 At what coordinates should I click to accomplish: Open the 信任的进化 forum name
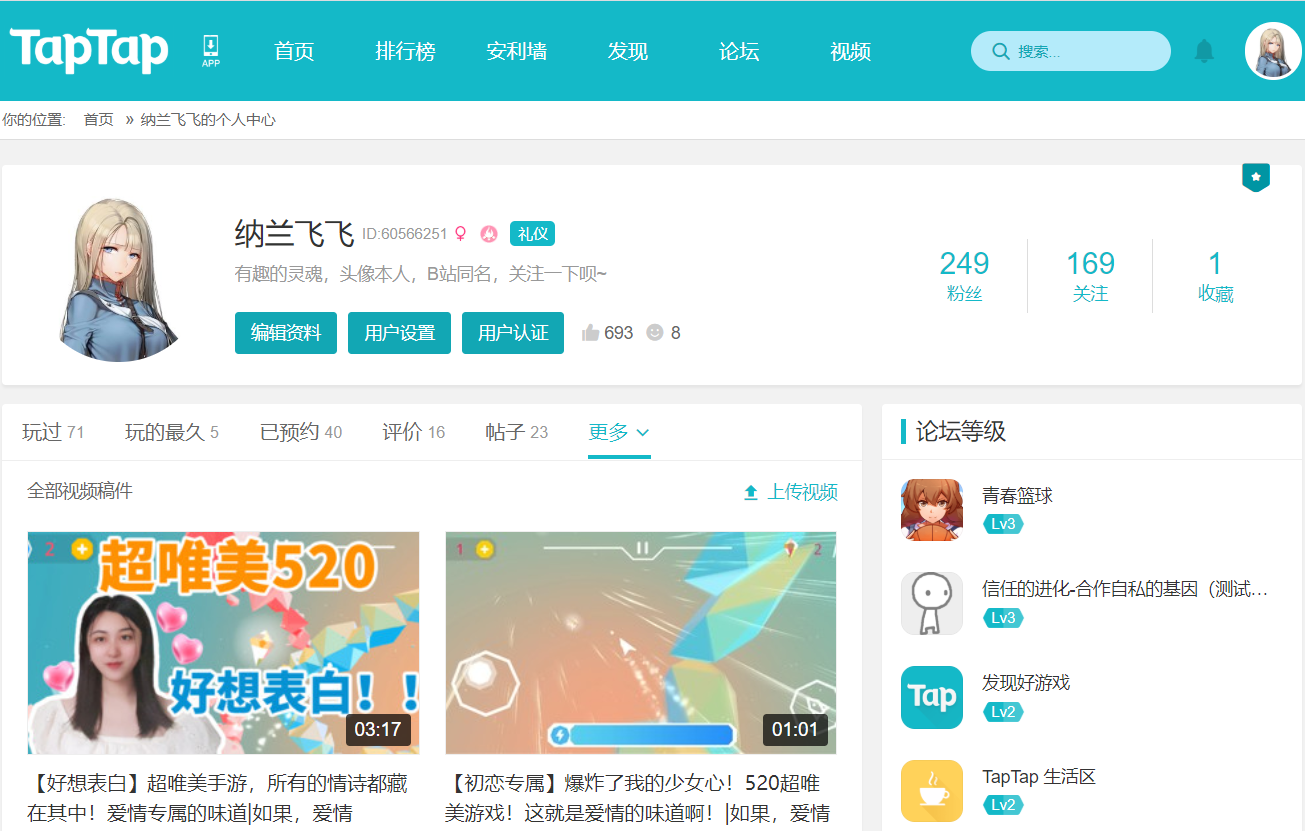pyautogui.click(x=1126, y=590)
